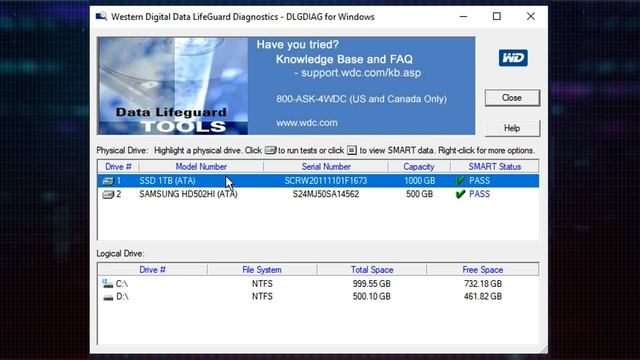
Task: Select the D:\ logical drive row
Action: [318, 297]
